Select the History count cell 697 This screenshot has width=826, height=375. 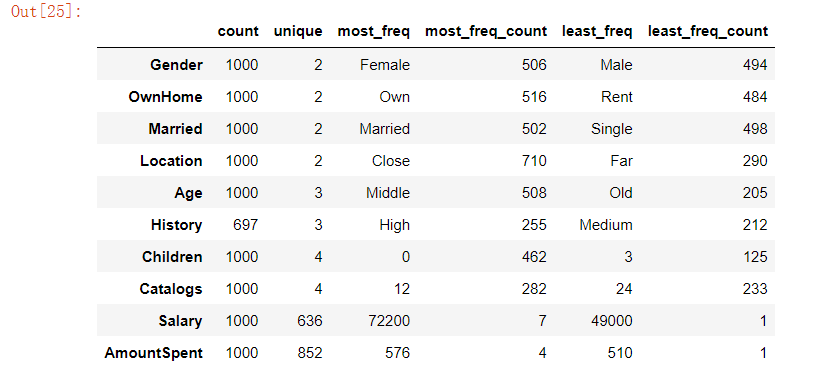[245, 225]
